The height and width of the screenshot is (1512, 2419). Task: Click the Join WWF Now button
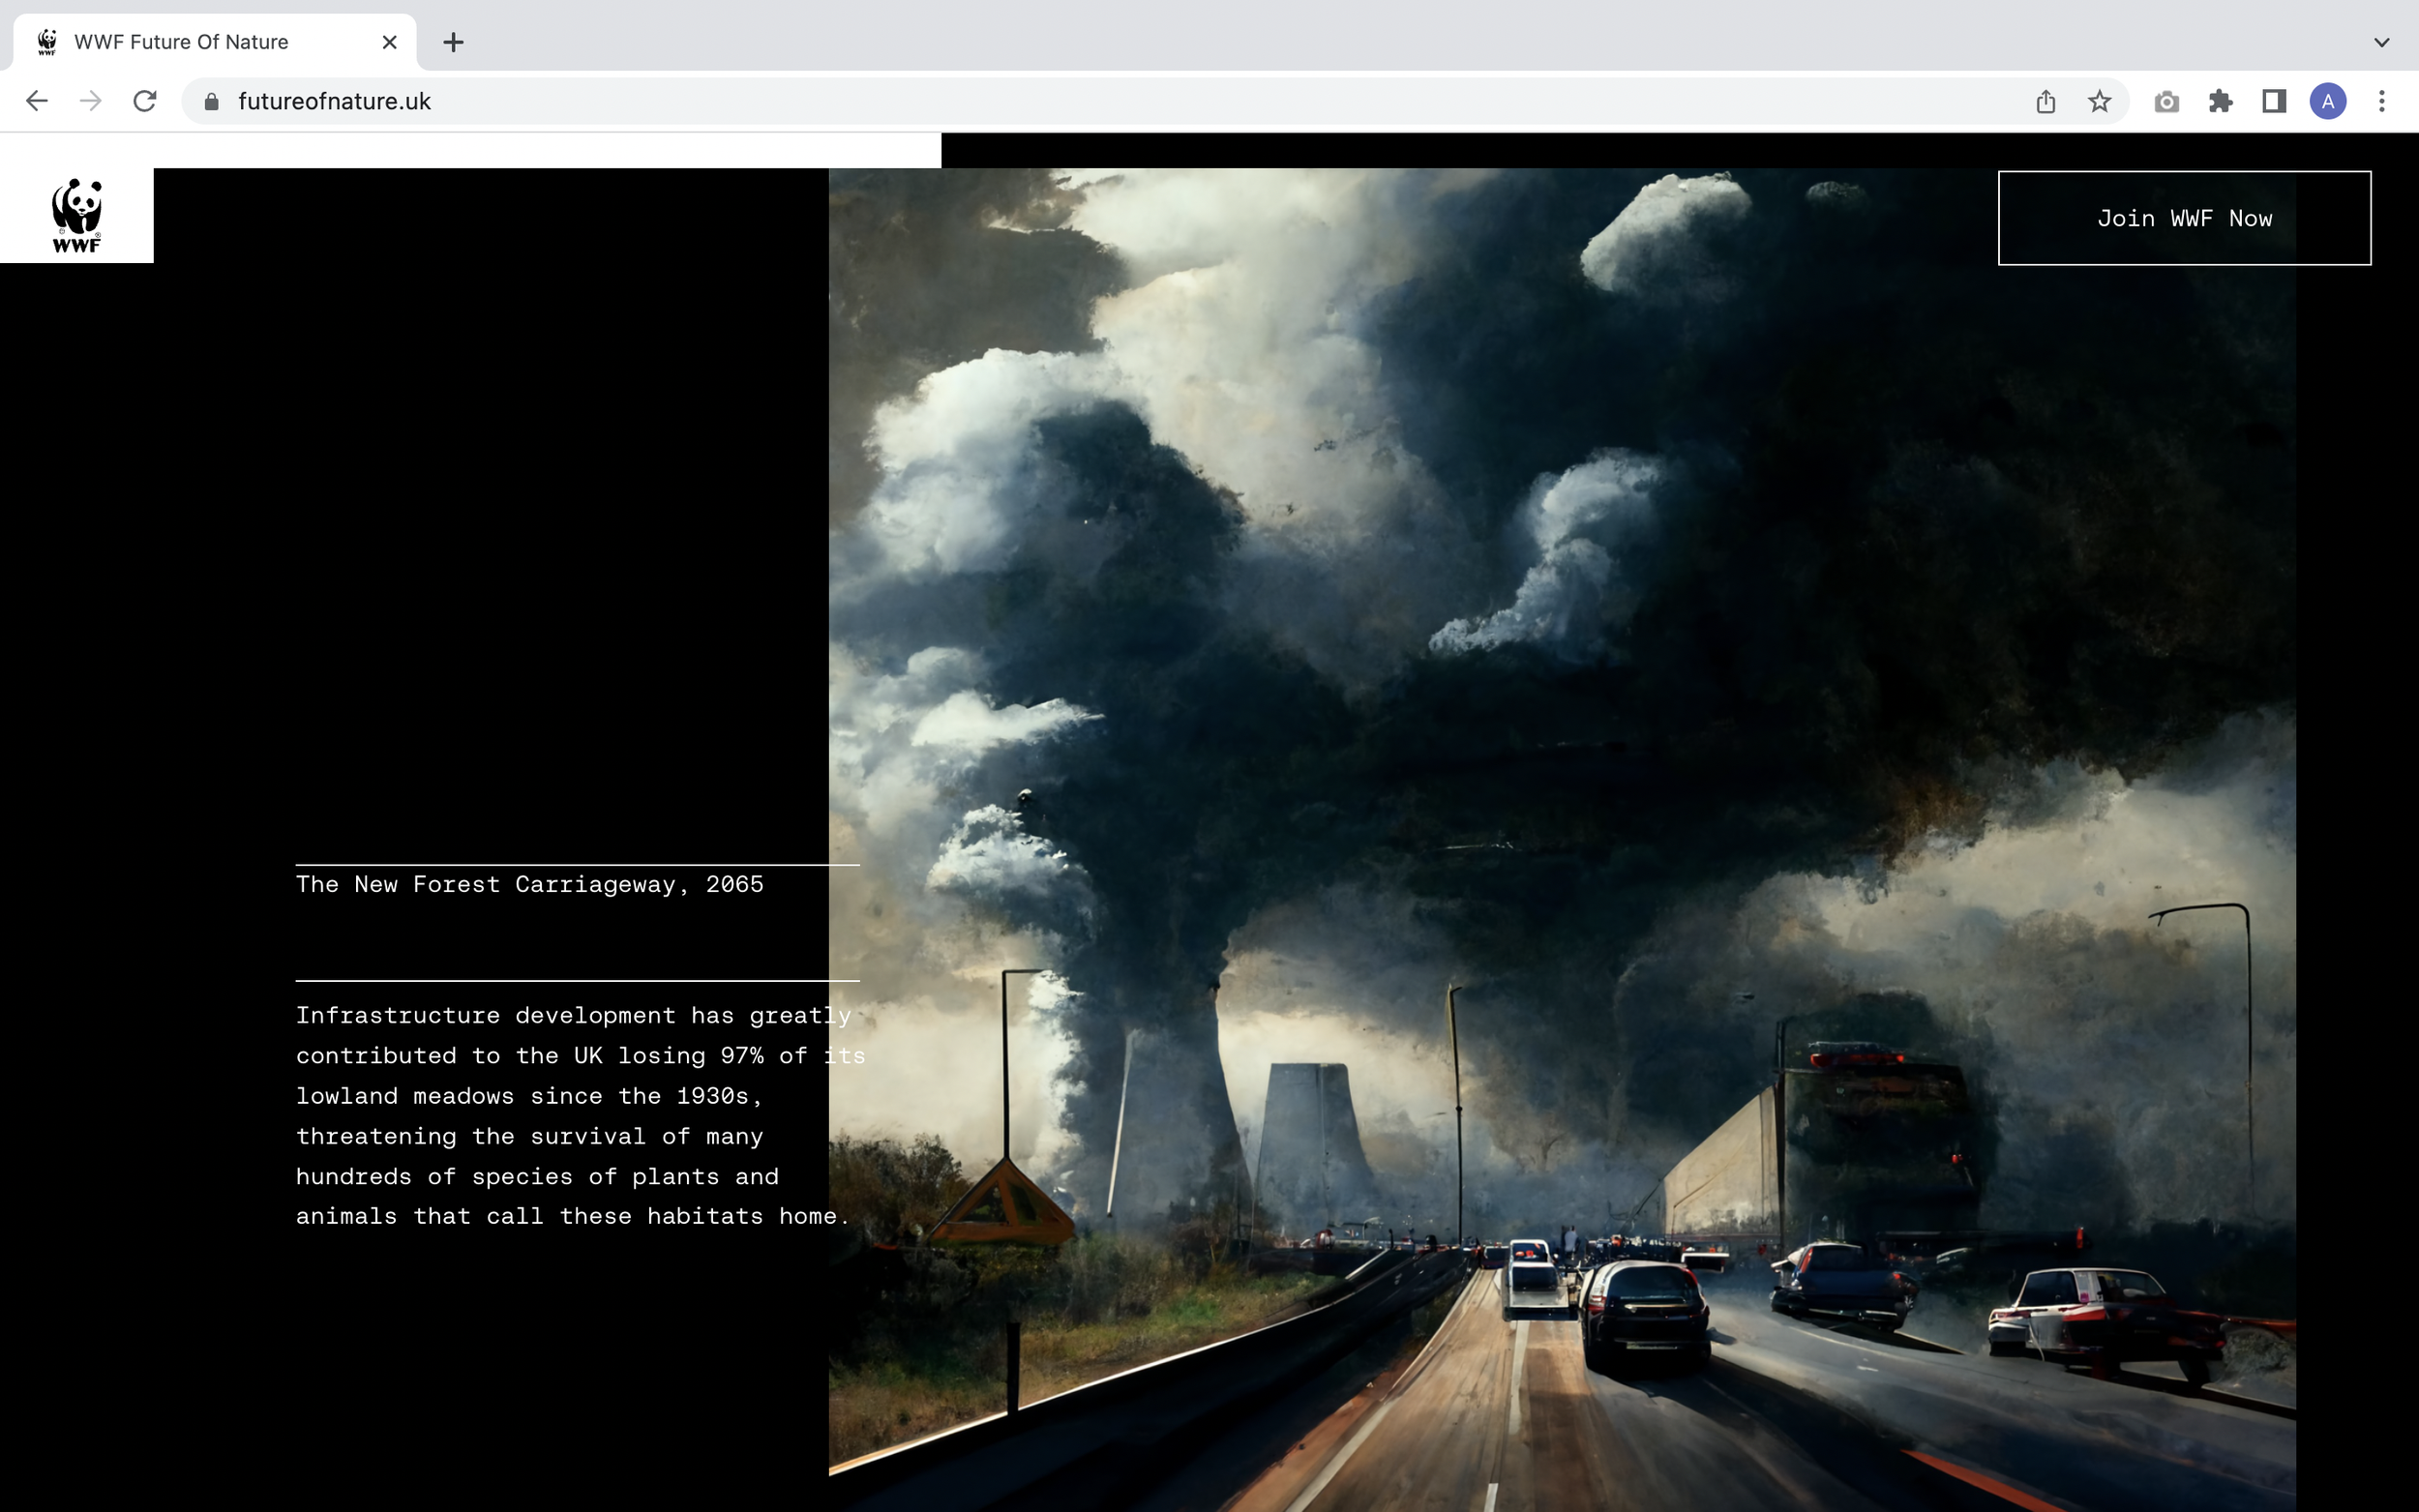(2184, 218)
